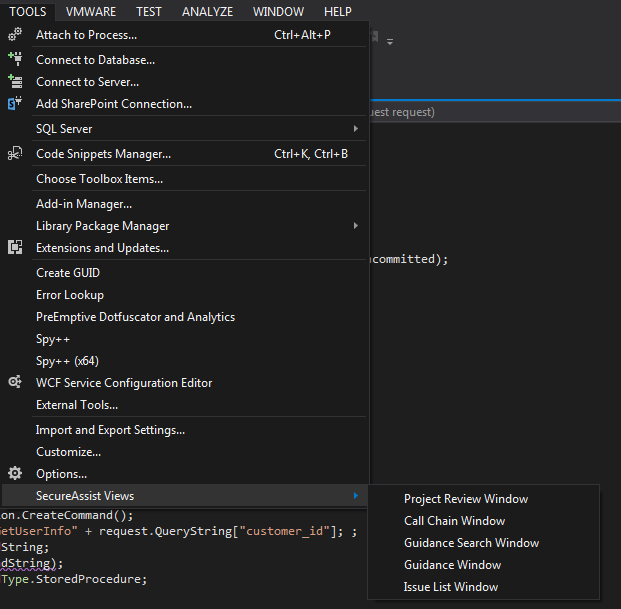Screen dimensions: 621x609
Task: Click the Attach to Process gears icon
Action: pos(15,34)
